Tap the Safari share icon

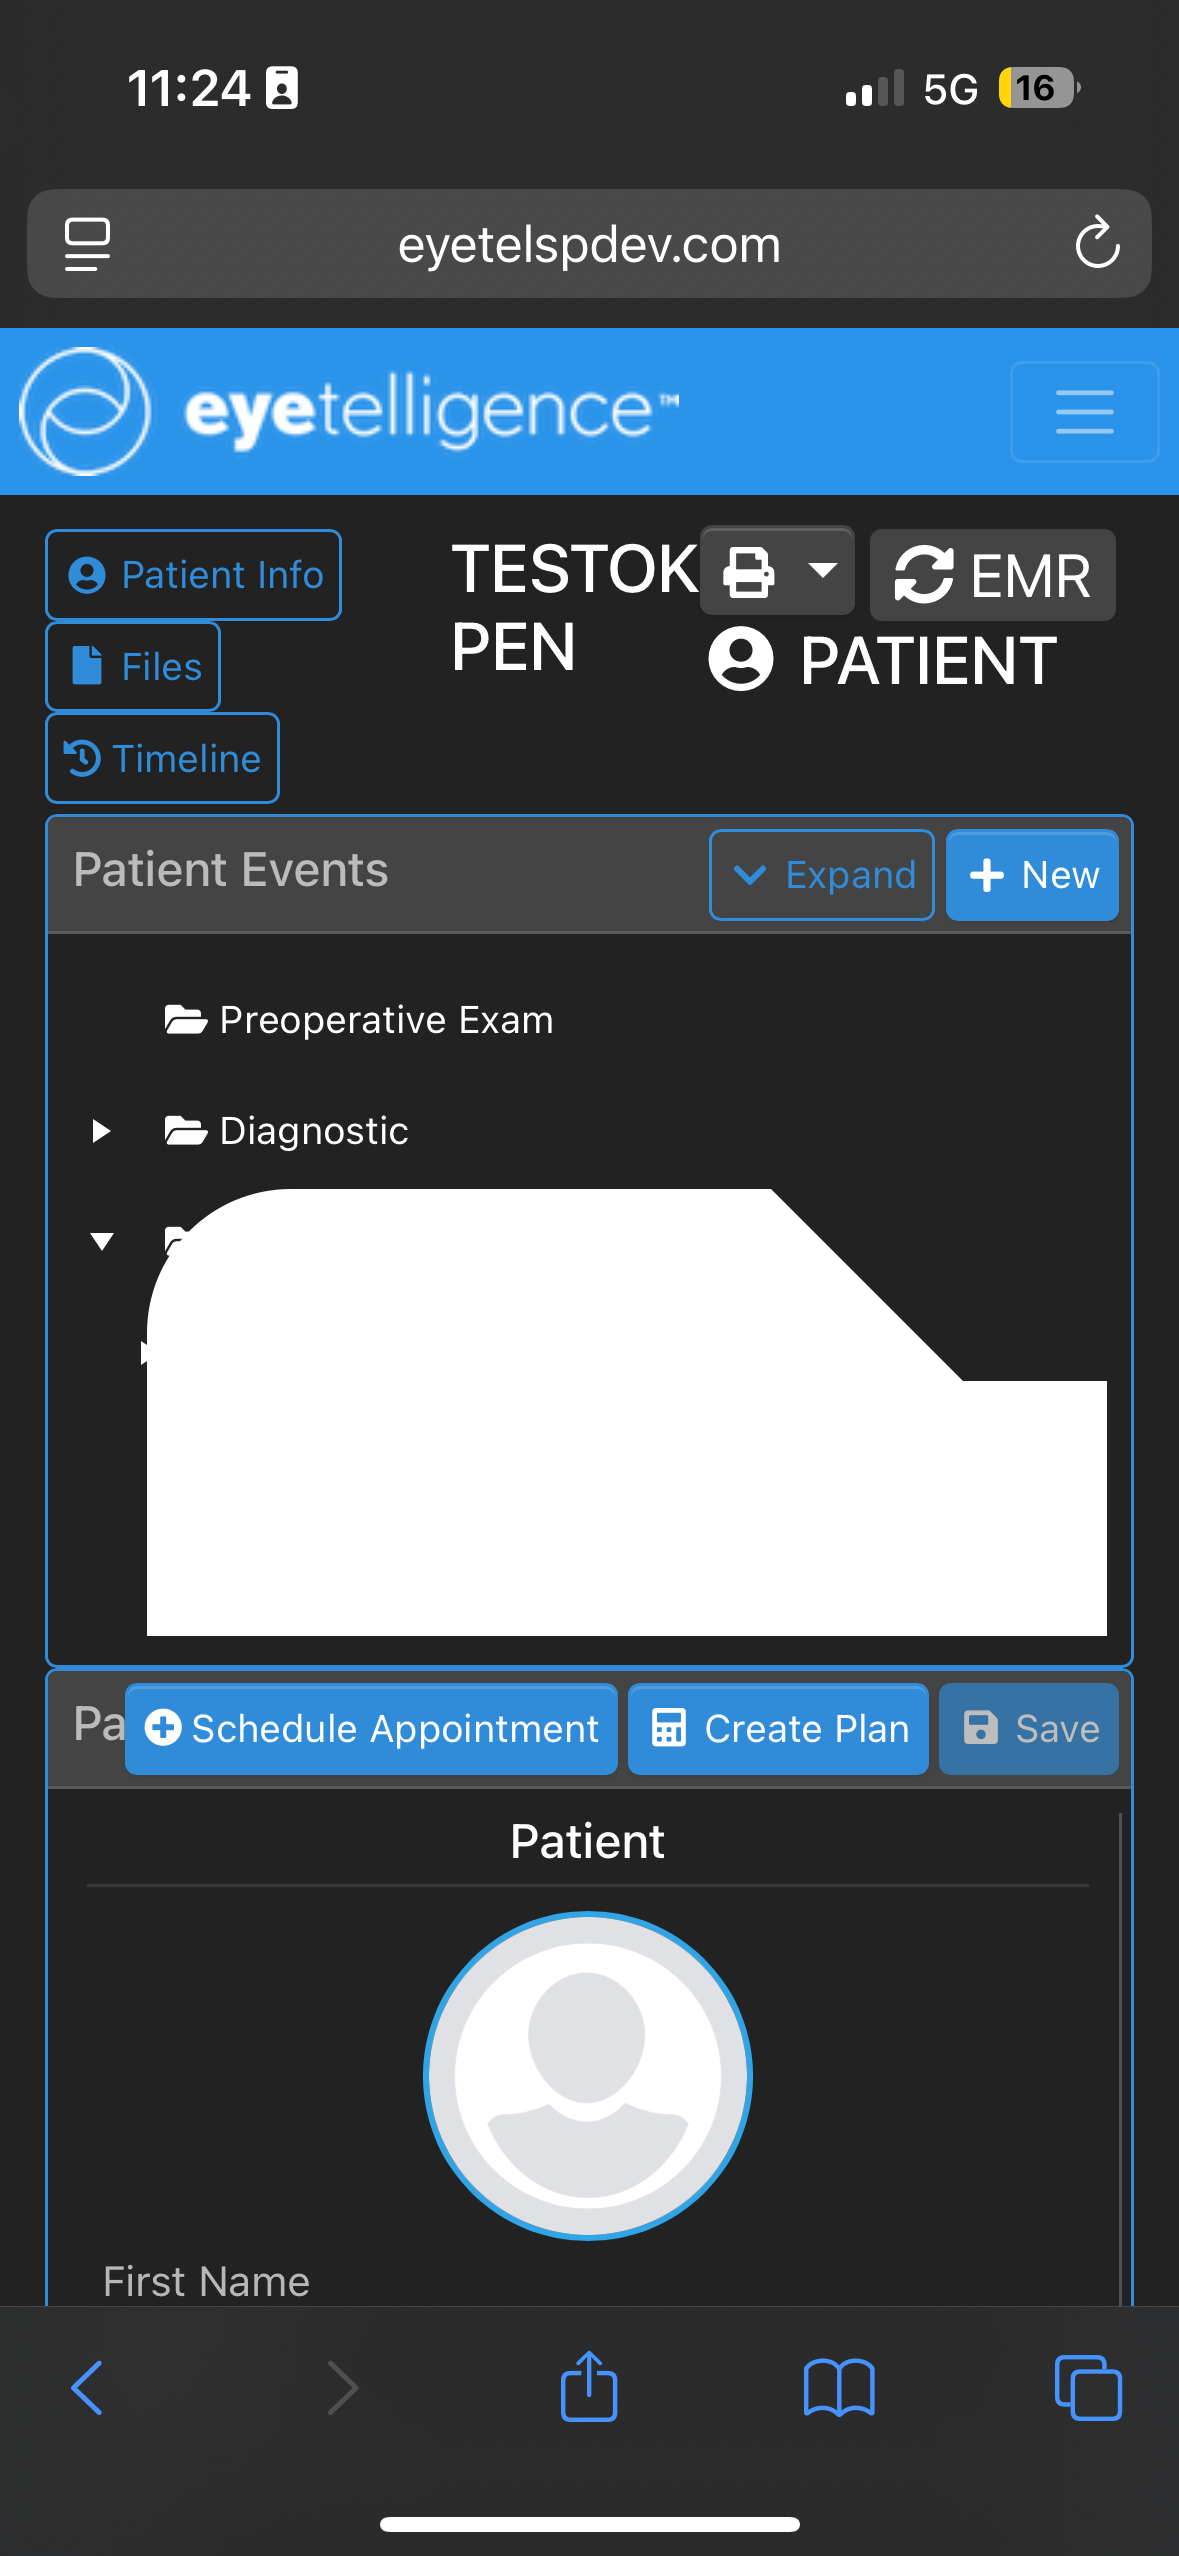[x=589, y=2386]
